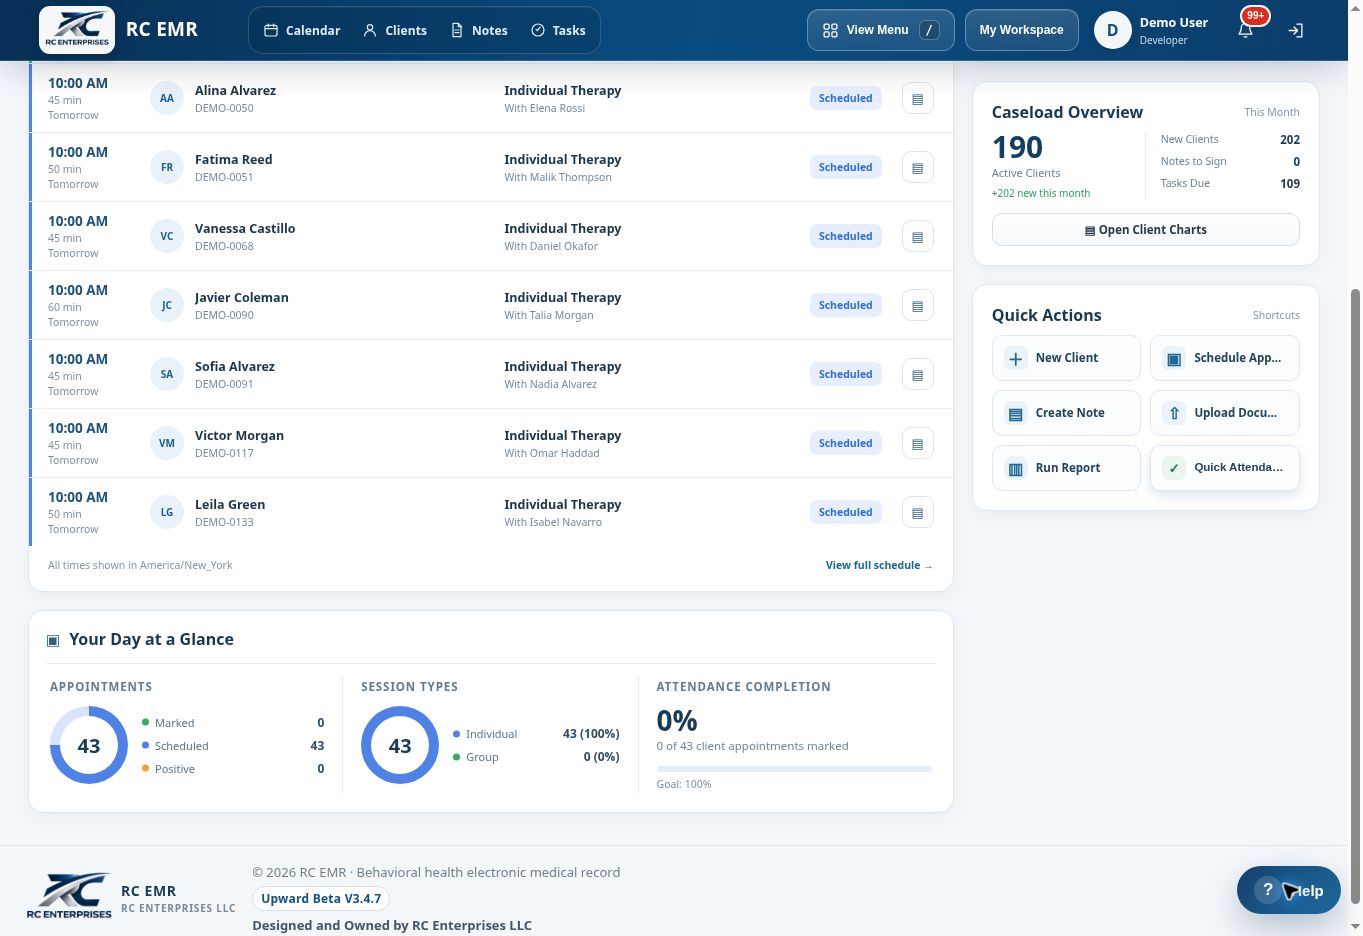Open the Tasks menu item
Screen dimensions: 1363x936
pyautogui.click(x=558, y=30)
